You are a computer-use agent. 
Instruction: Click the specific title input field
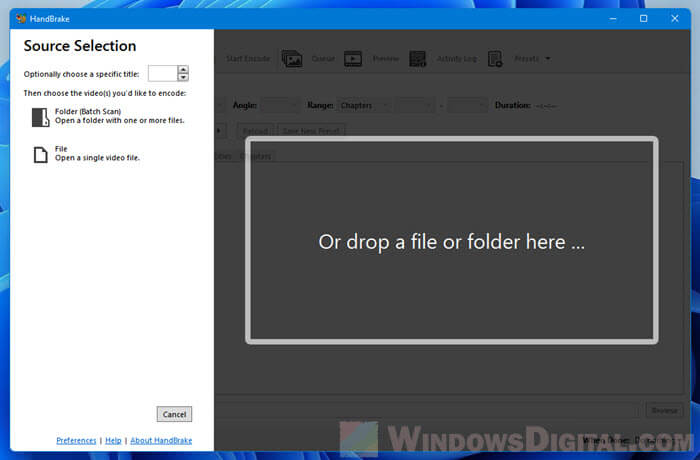click(162, 73)
